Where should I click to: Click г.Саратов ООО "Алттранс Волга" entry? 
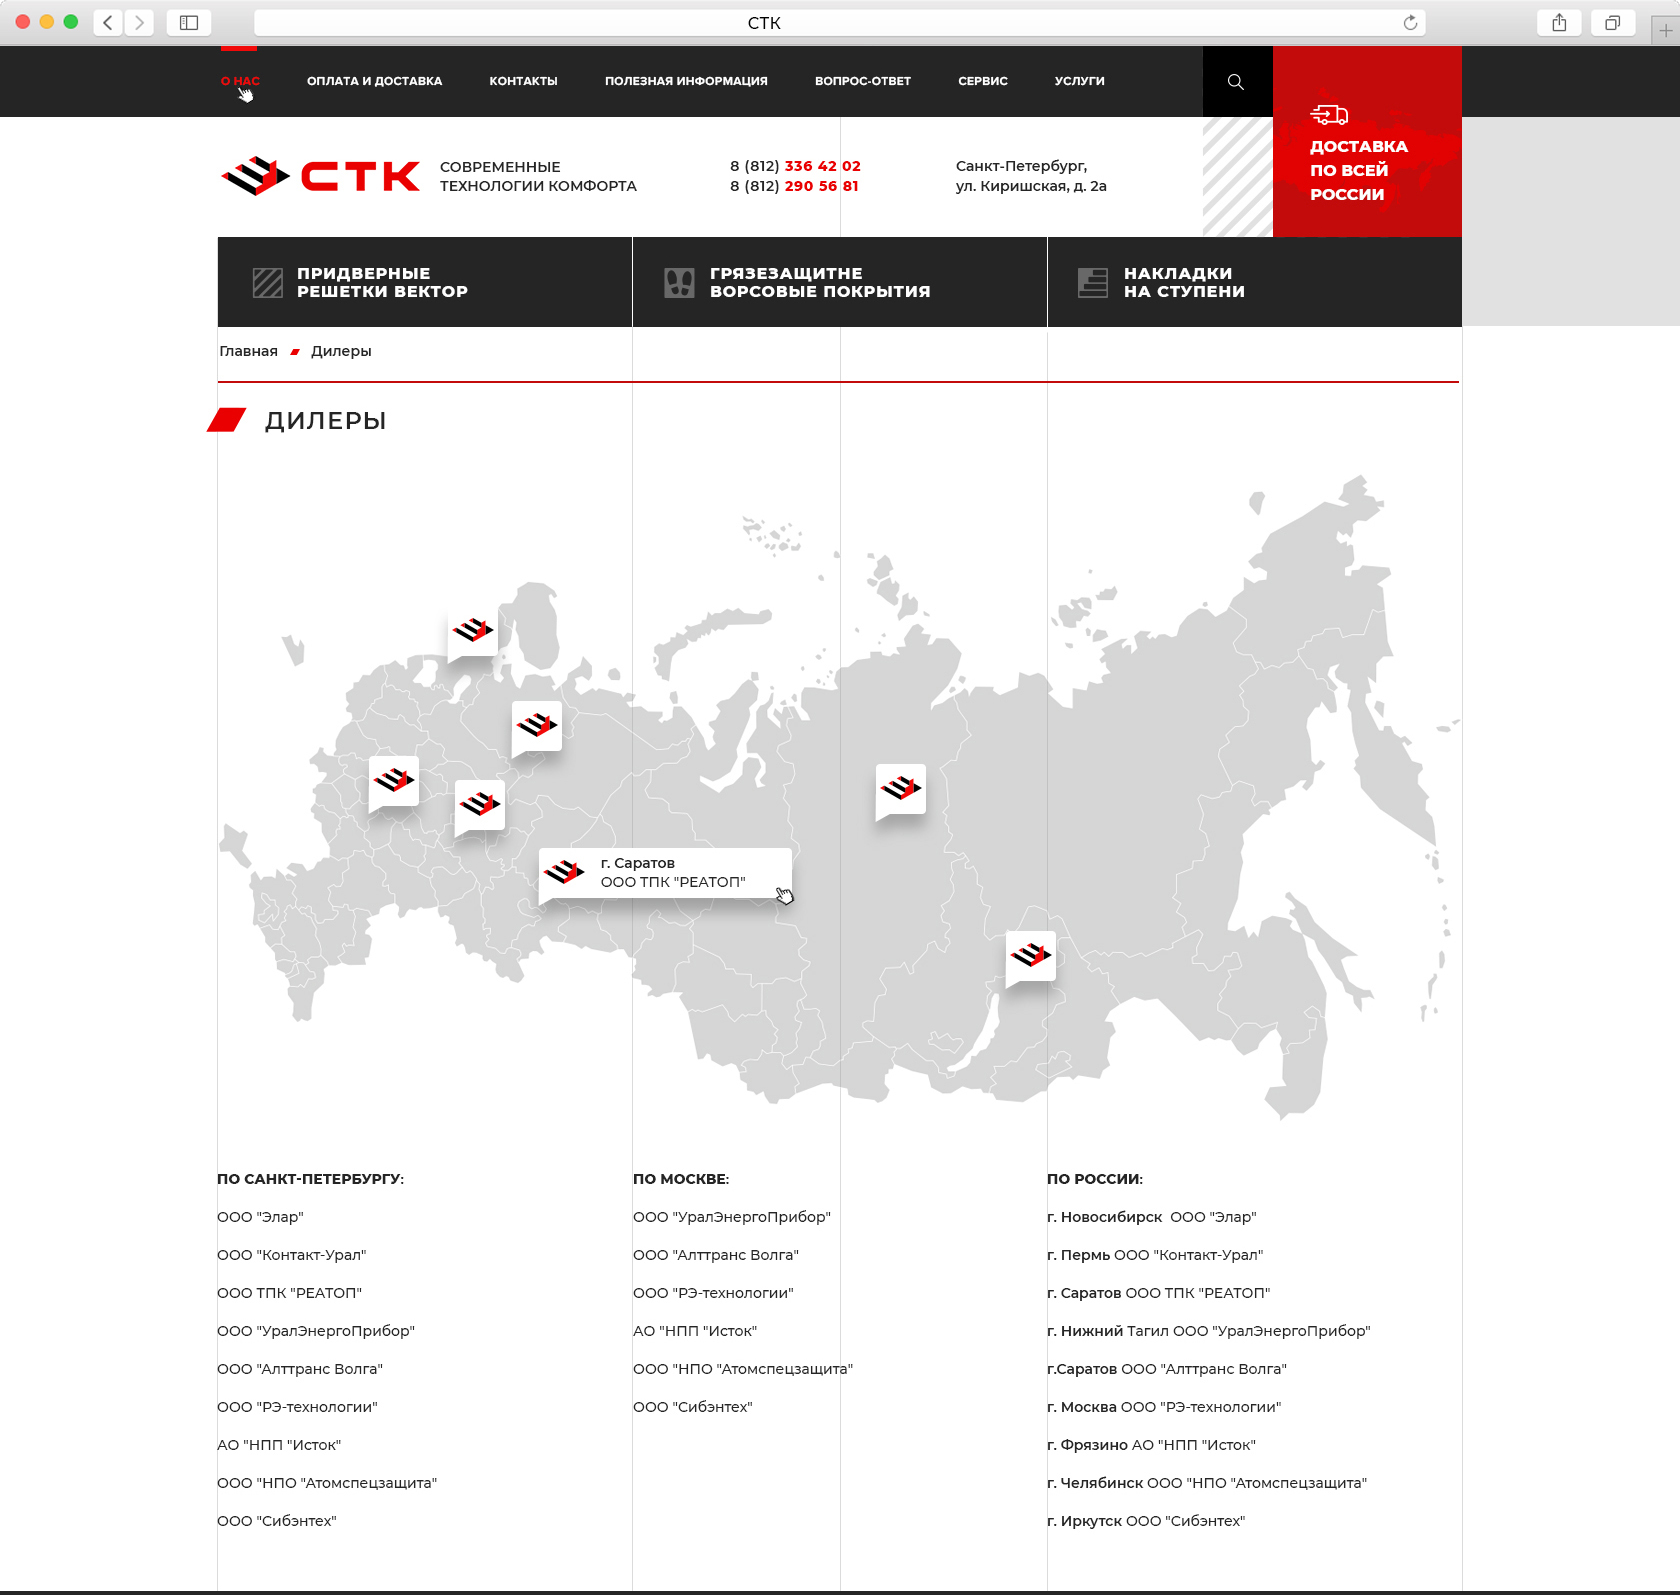[x=1167, y=1369]
